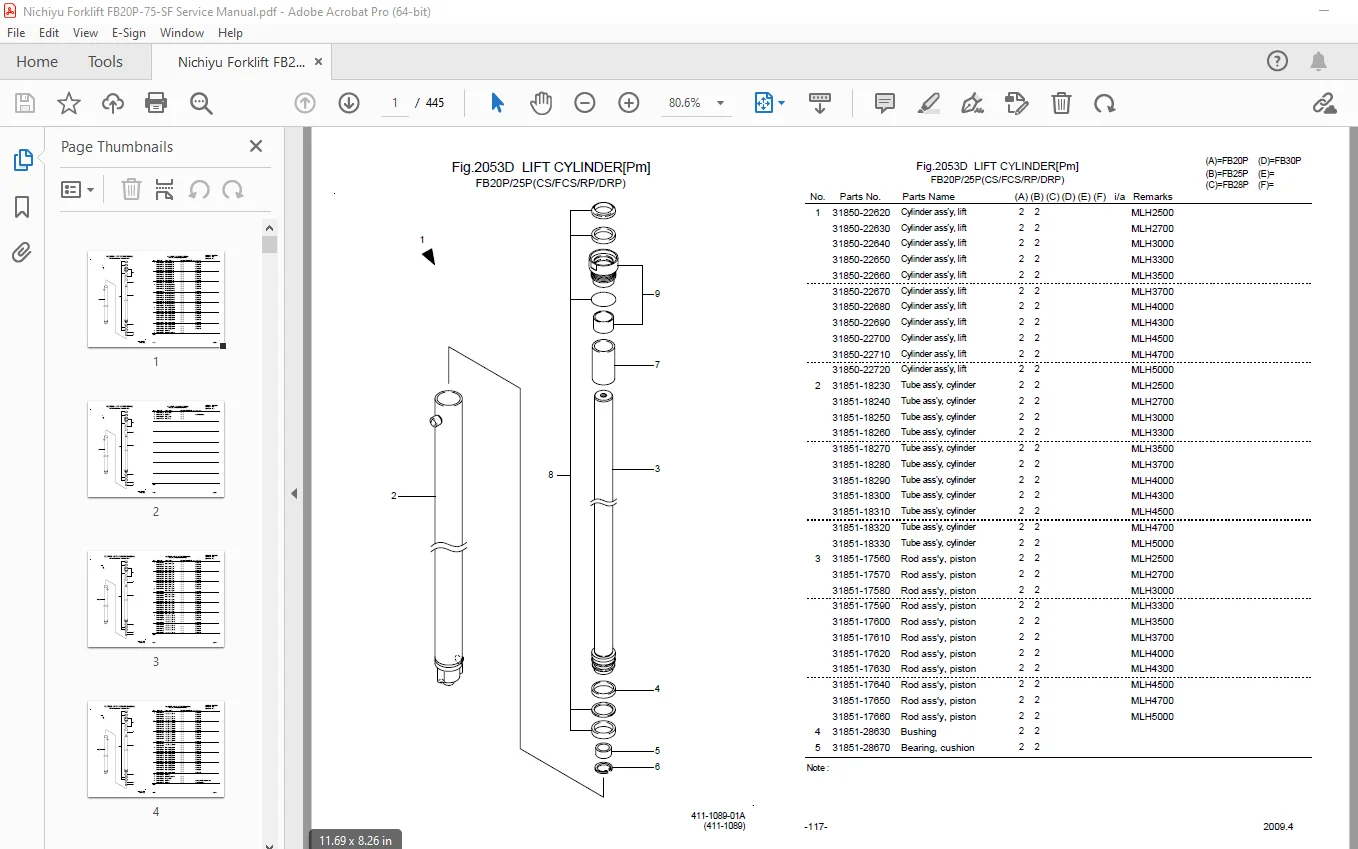Click the total page count 445

(435, 103)
